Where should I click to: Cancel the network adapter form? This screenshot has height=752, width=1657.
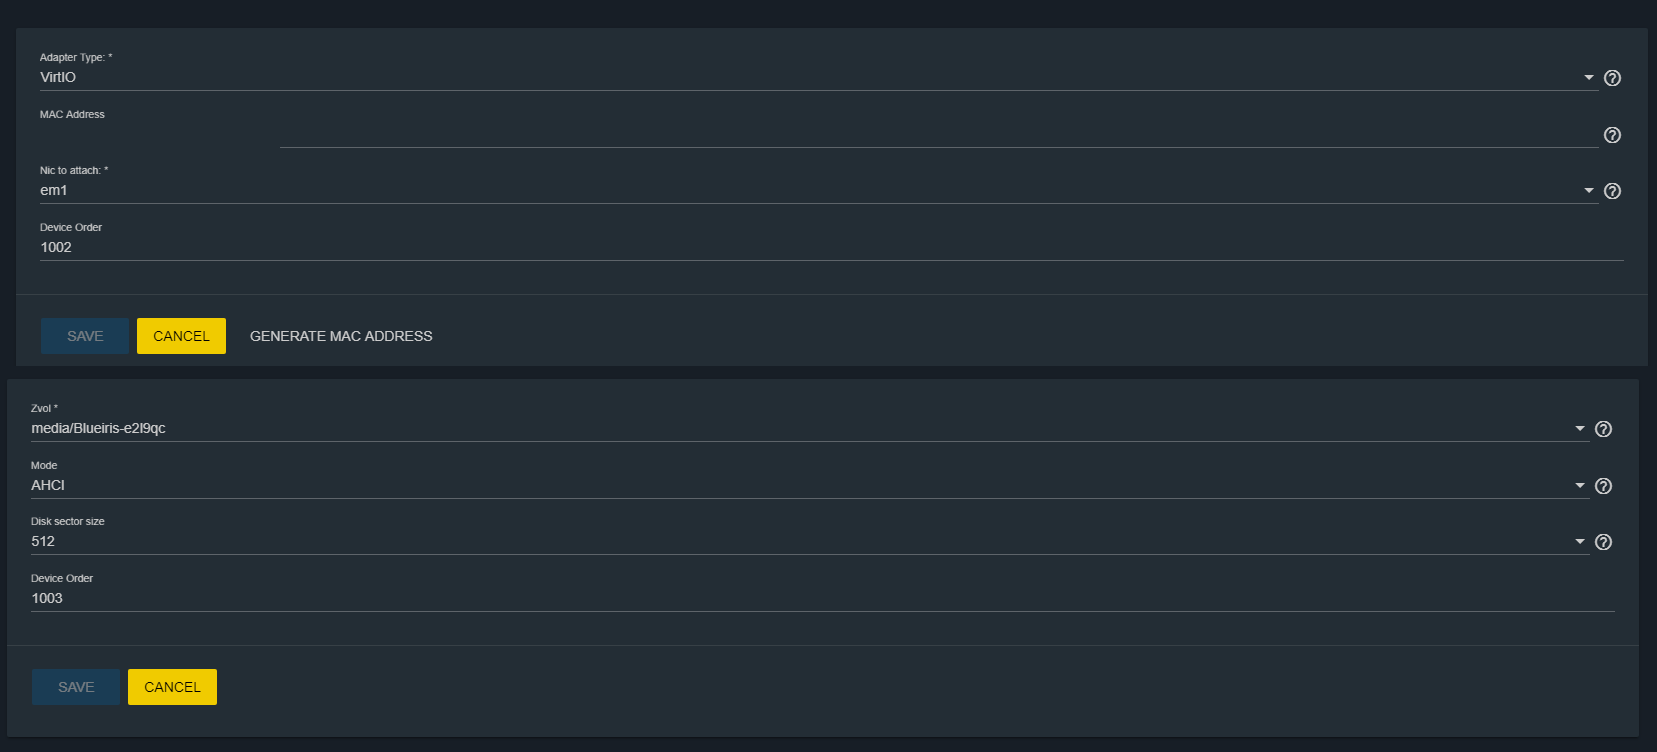coord(181,336)
